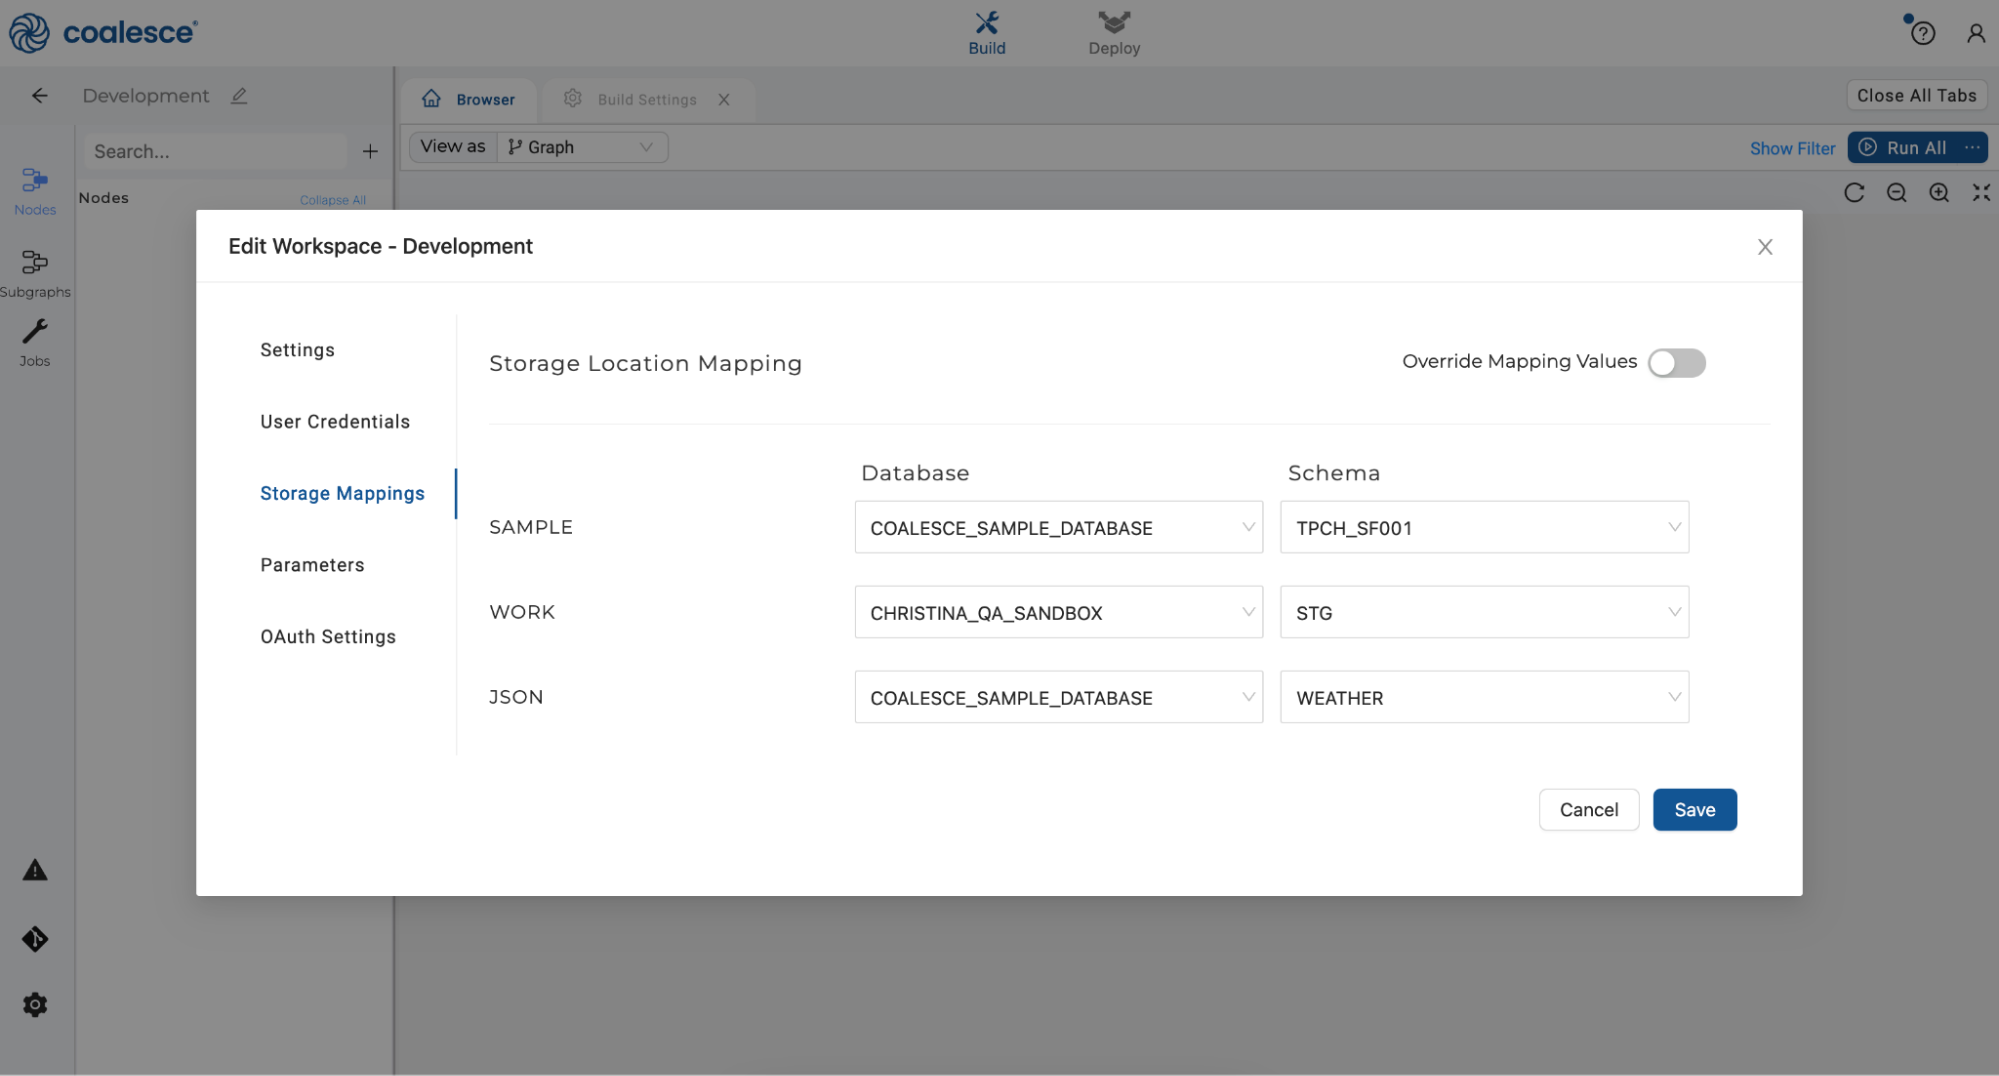The image size is (1999, 1076).
Task: Open the SAMPLE database dropdown
Action: pos(1058,527)
